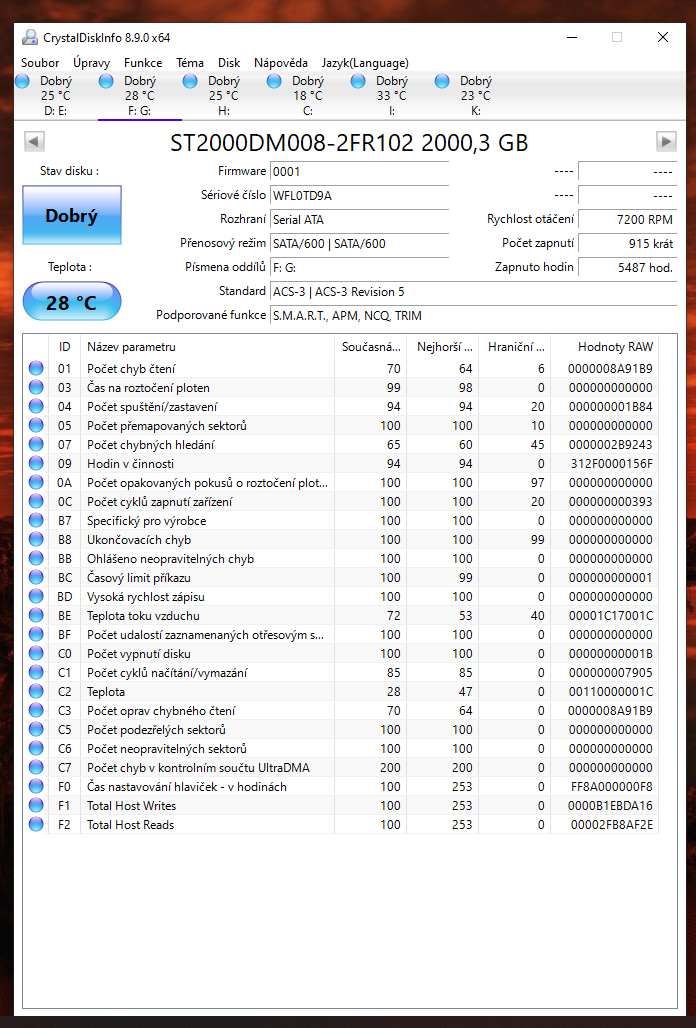
Task: Click status icon for Hodin v činnosti
Action: point(36,464)
